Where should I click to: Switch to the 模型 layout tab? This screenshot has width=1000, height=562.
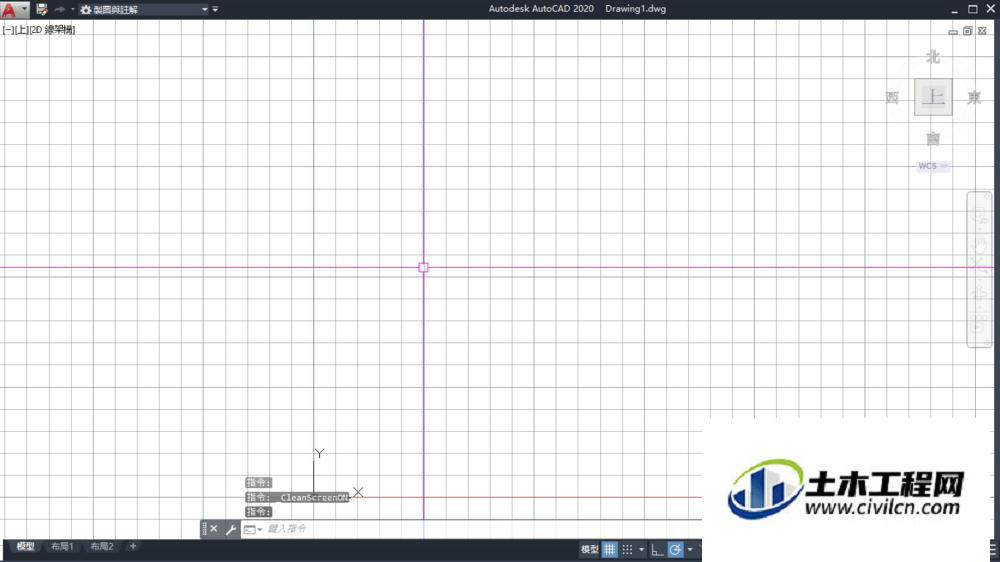26,547
